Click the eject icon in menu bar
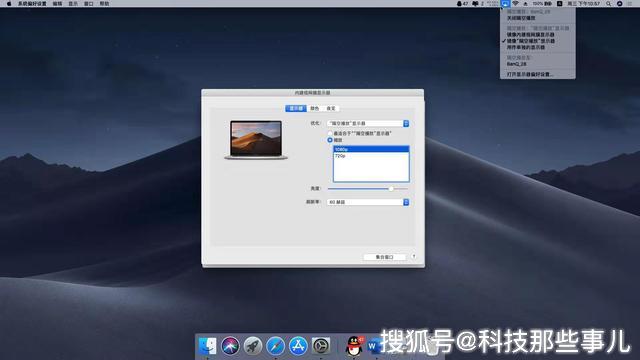The height and width of the screenshot is (360, 640). click(525, 3)
